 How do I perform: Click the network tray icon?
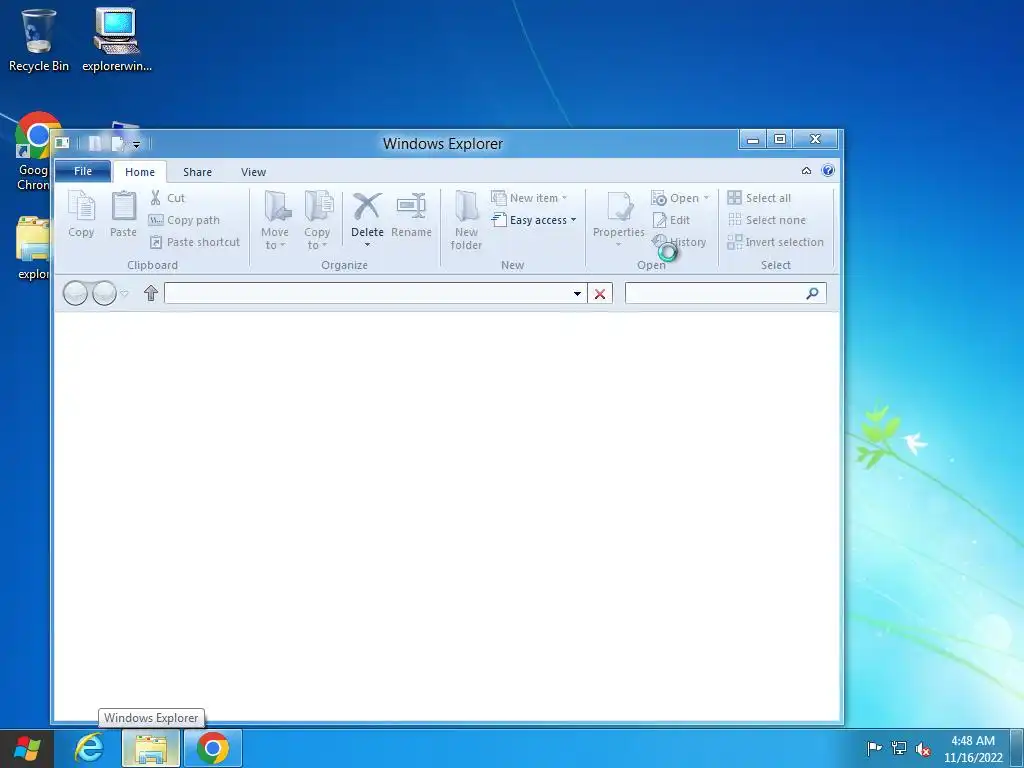coord(899,748)
